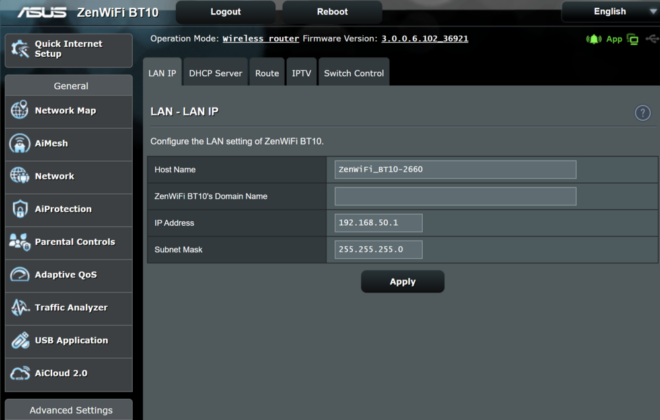Viewport: 660px width, 420px height.
Task: Click the Logout button
Action: pos(226,12)
